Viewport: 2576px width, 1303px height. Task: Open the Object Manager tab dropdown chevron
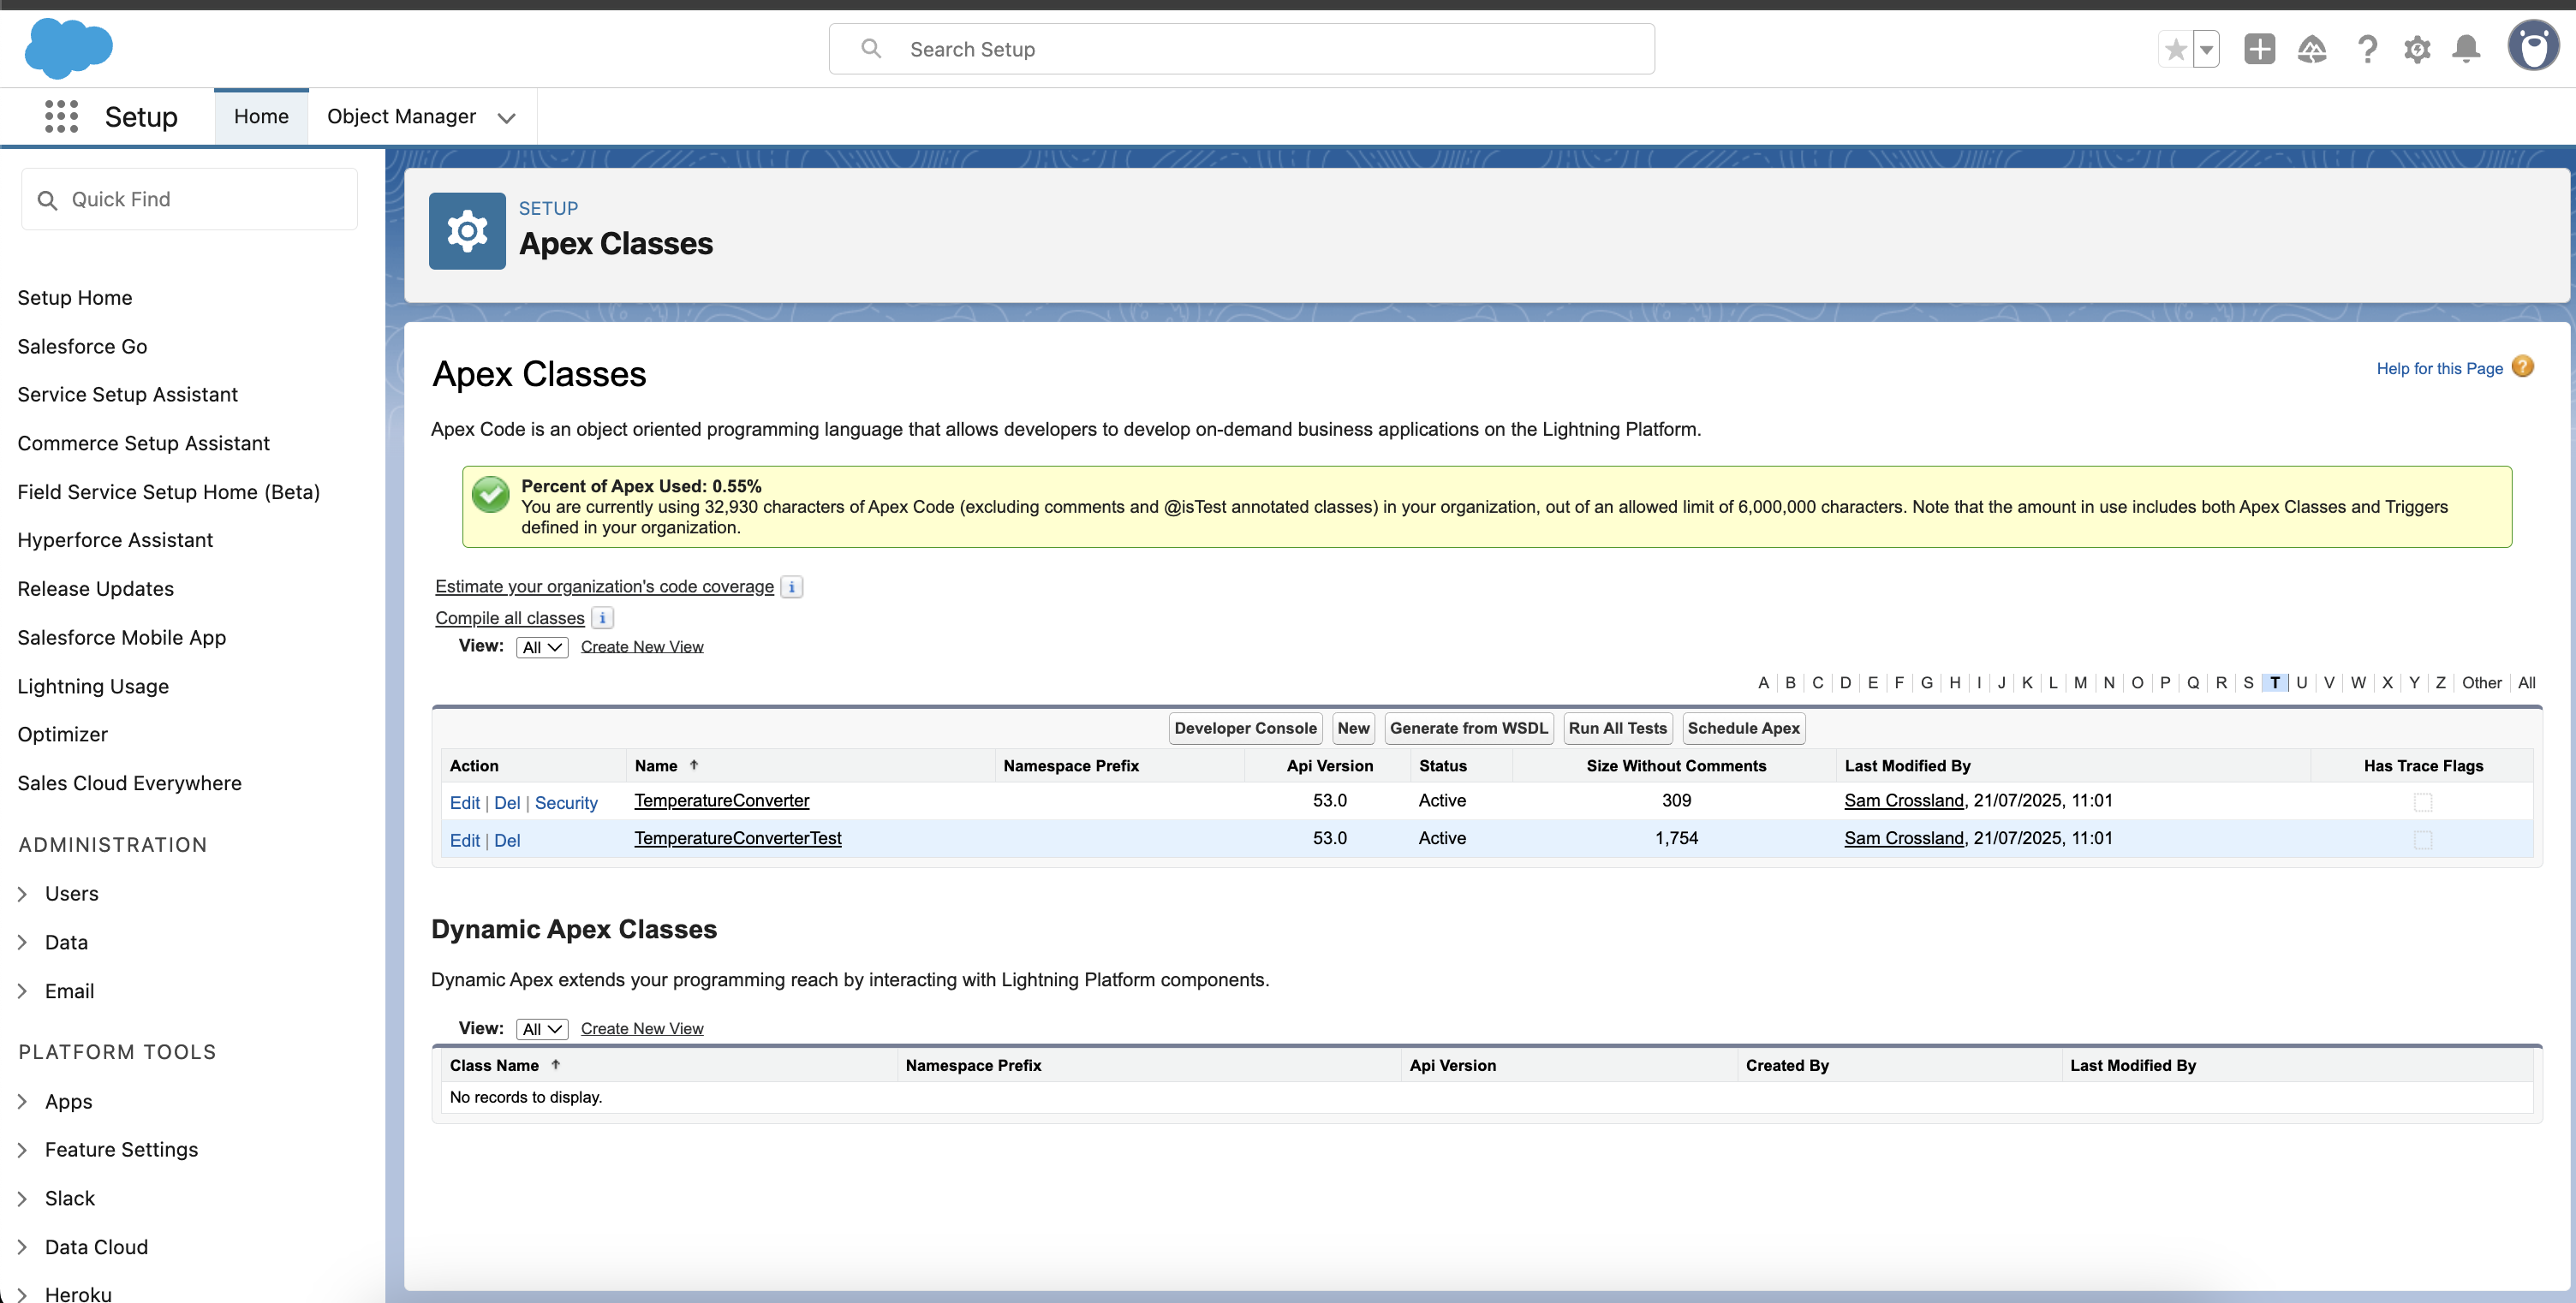[x=507, y=117]
